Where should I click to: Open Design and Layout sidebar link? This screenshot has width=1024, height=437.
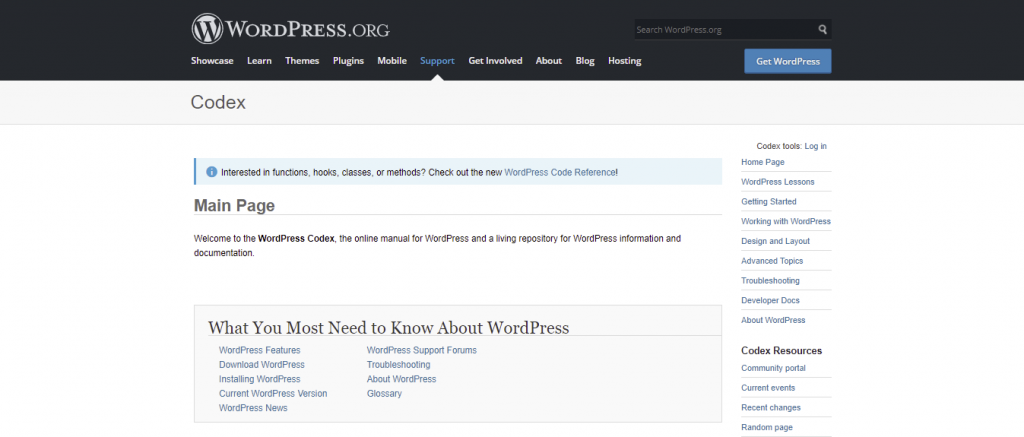[x=775, y=241]
